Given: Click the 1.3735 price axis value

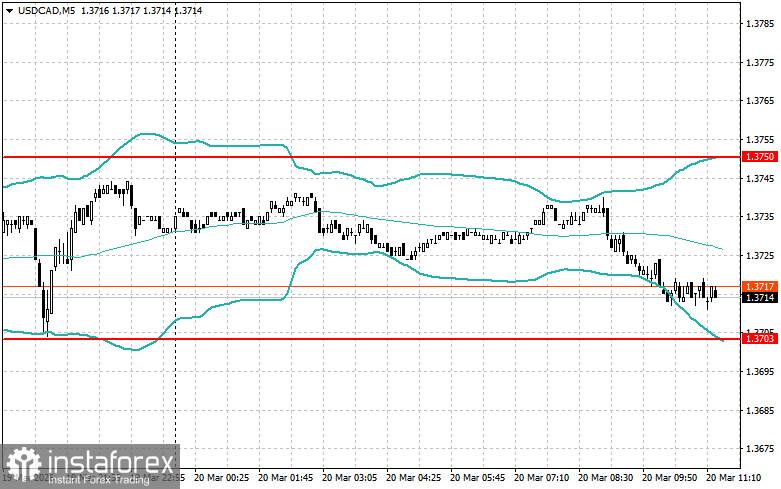Looking at the screenshot, I should point(760,217).
